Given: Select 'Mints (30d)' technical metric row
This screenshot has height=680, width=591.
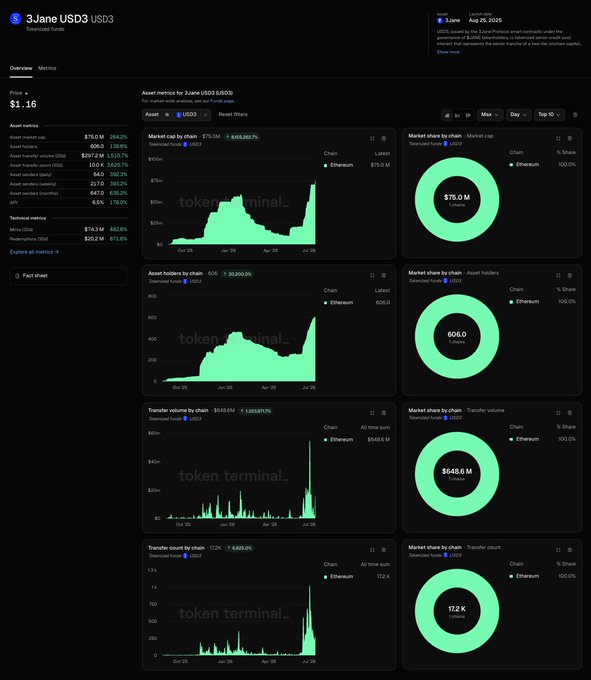Looking at the screenshot, I should tap(69, 229).
